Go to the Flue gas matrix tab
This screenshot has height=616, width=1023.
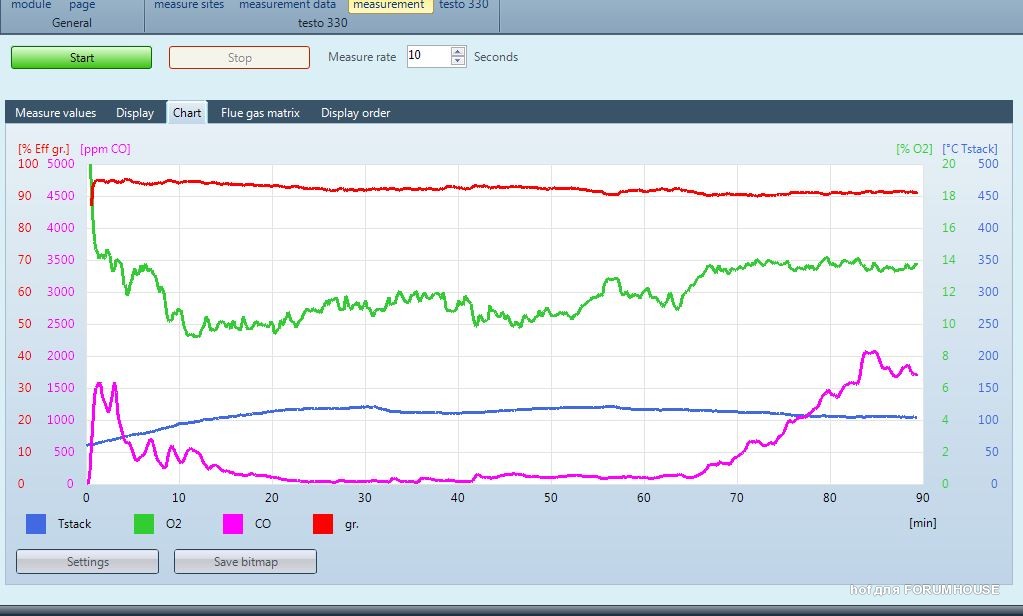pyautogui.click(x=260, y=113)
